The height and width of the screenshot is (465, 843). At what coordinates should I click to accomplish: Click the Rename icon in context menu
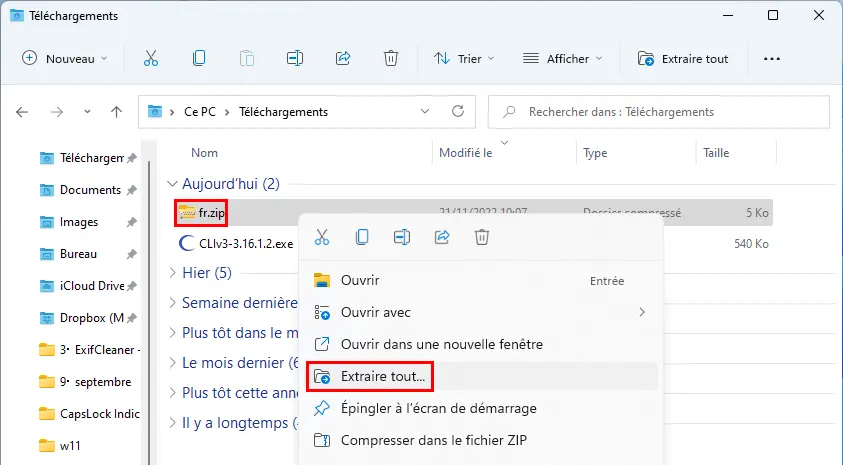tap(402, 237)
